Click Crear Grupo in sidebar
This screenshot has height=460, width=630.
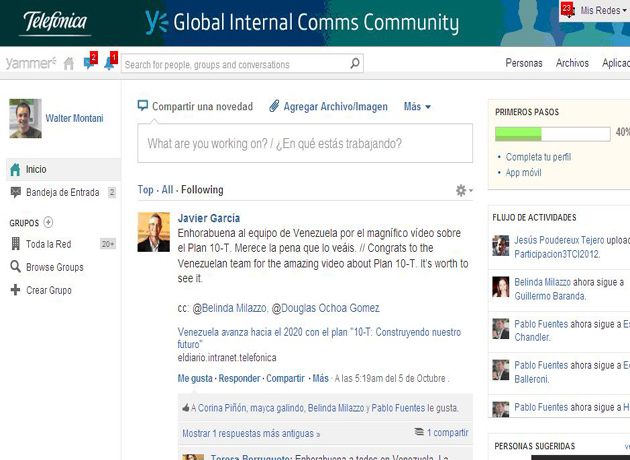tap(48, 290)
